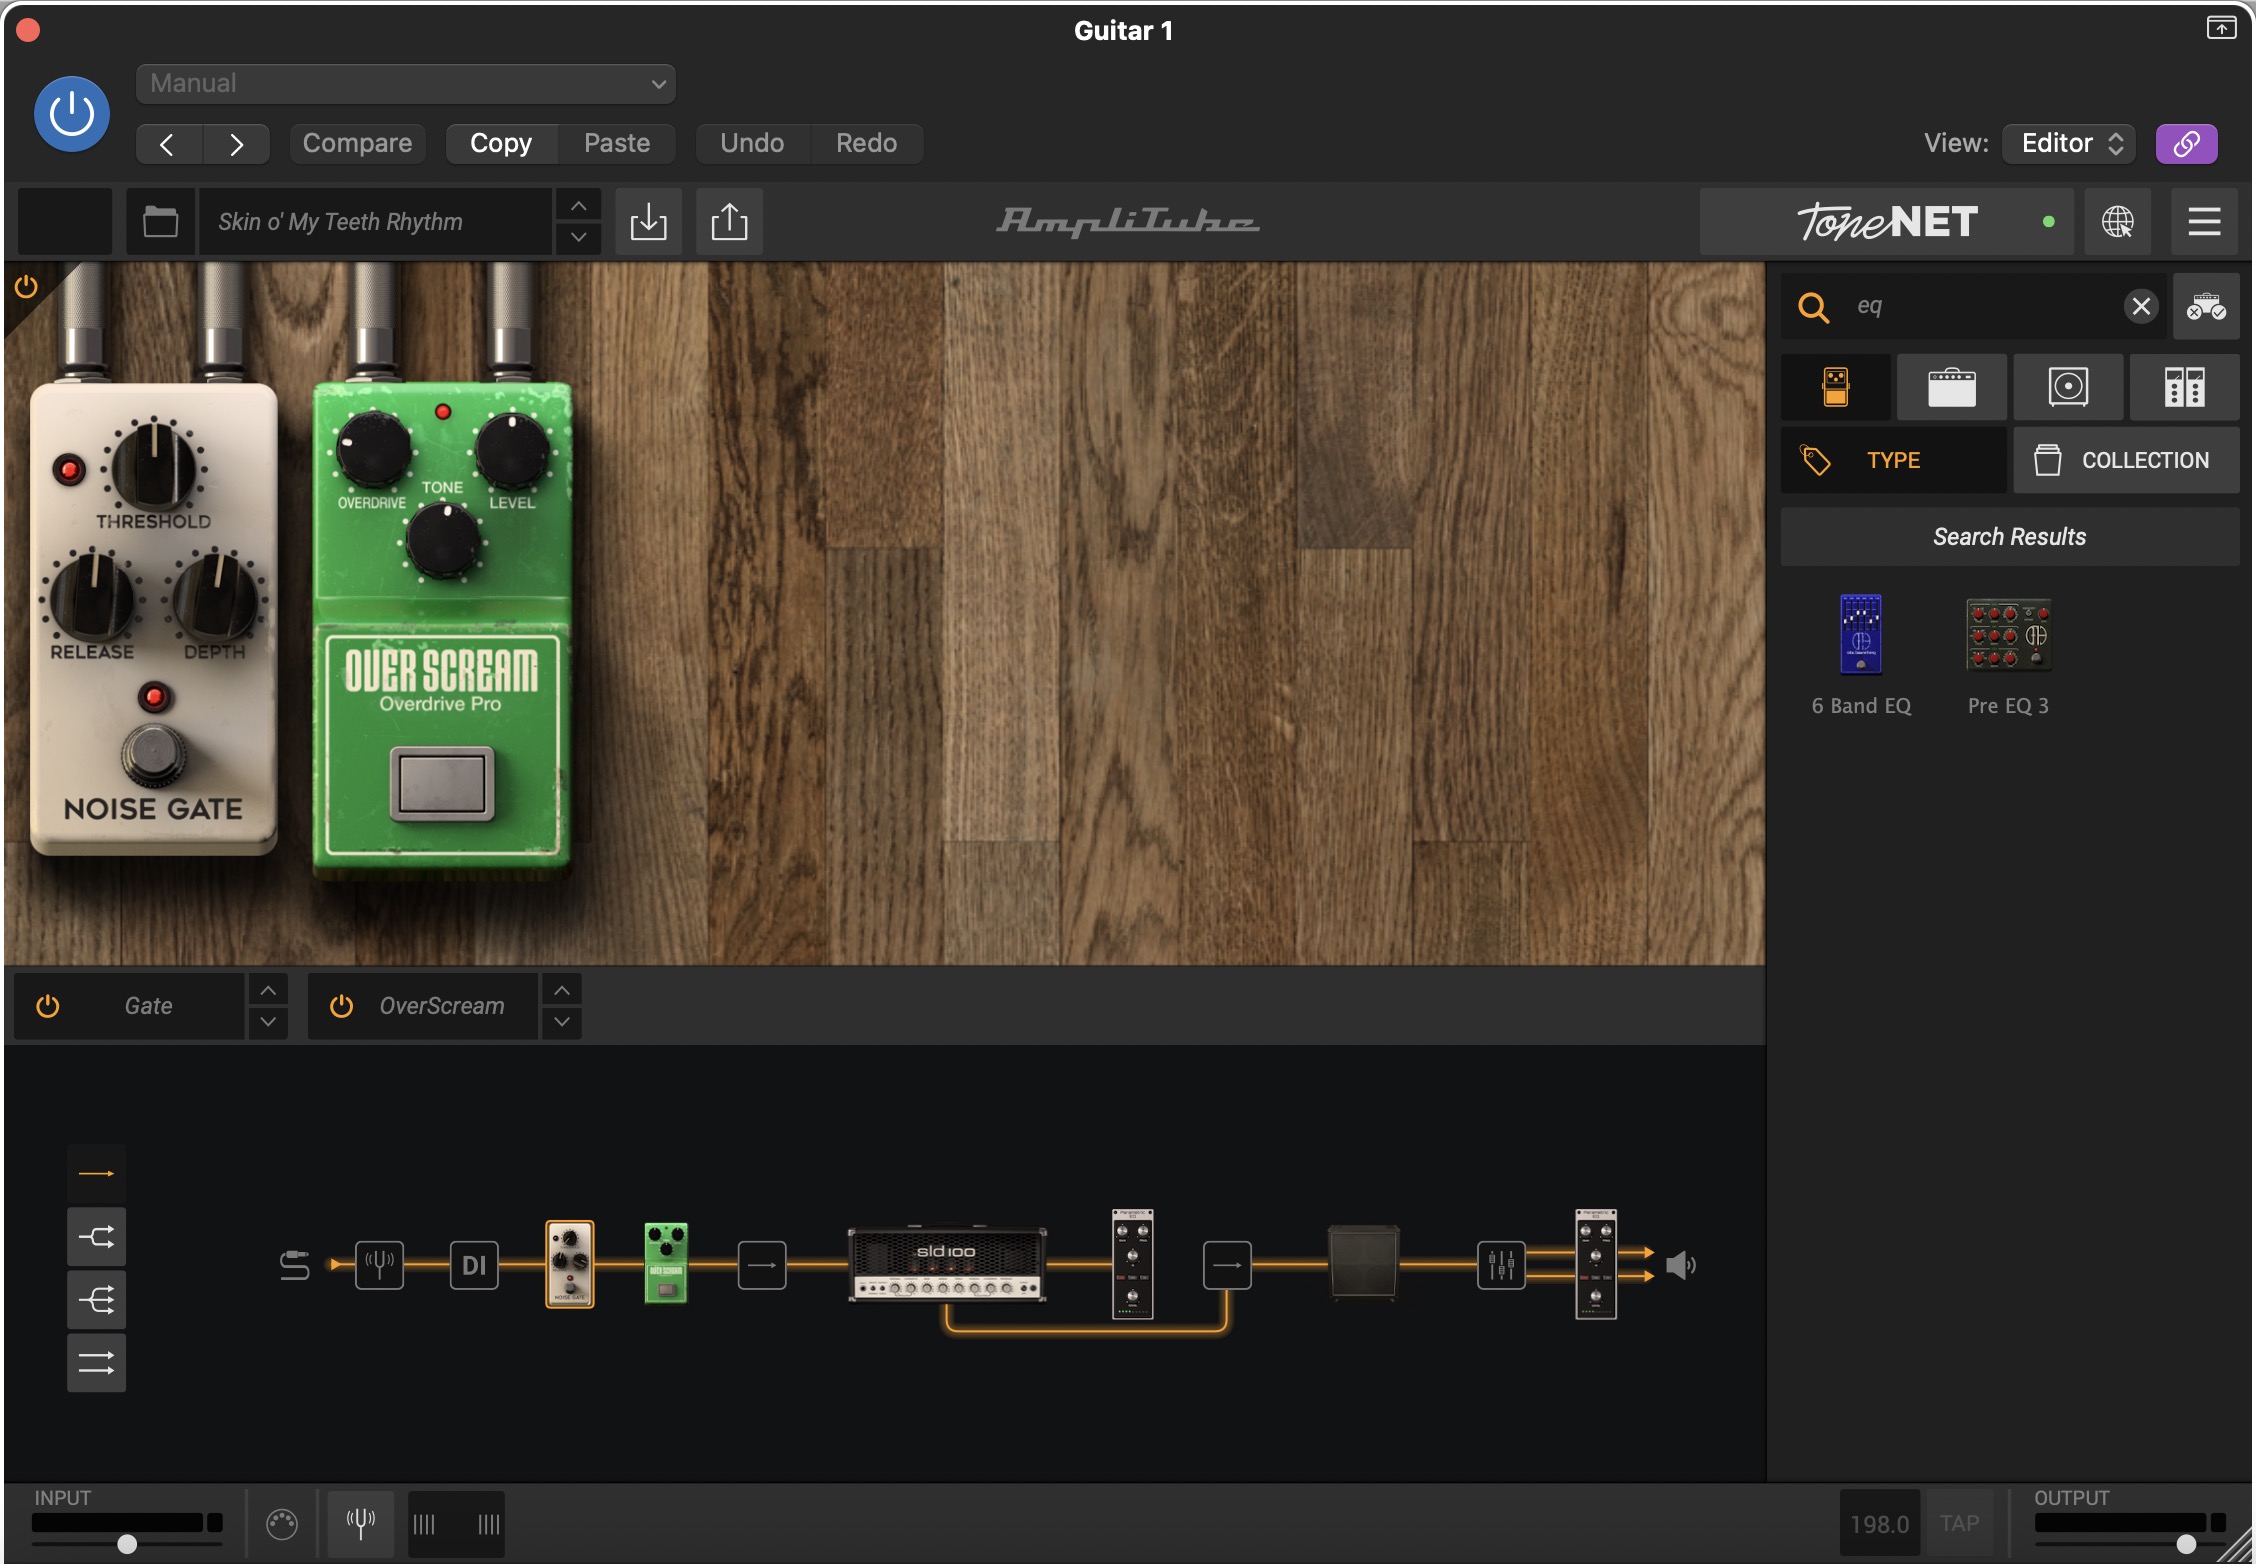Select the green OverScream pedal in chain
The image size is (2256, 1564).
666,1263
